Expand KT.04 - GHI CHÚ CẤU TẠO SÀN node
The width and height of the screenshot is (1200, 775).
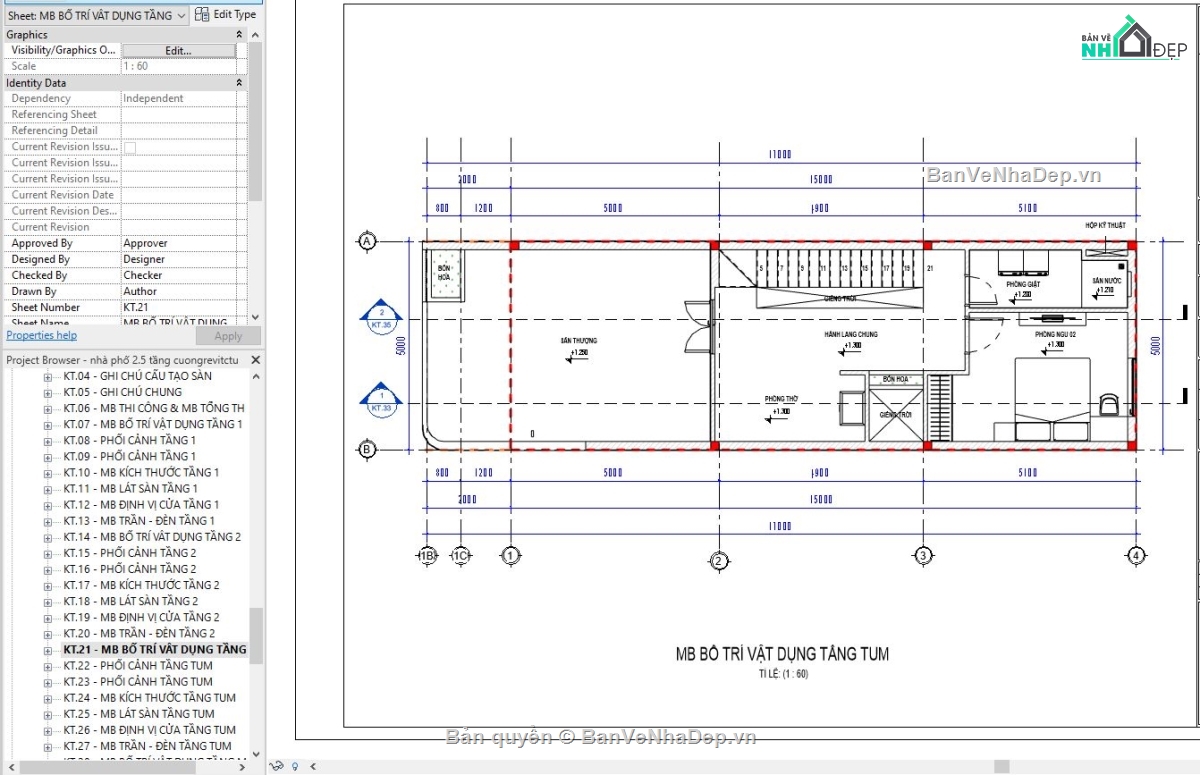point(48,376)
